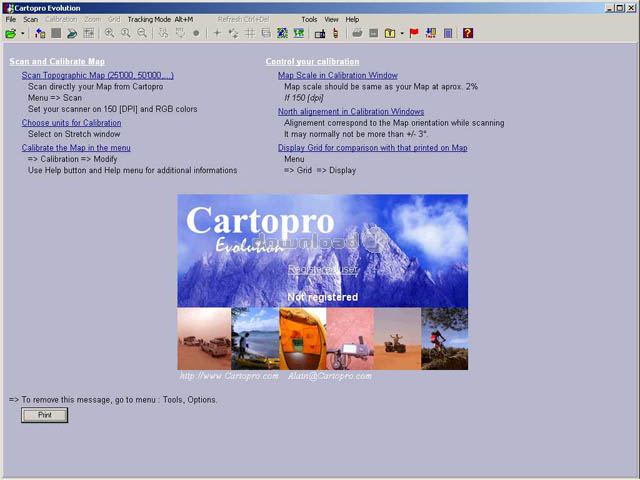Click the gray square stop icon
This screenshot has height=480, width=640.
pos(56,33)
